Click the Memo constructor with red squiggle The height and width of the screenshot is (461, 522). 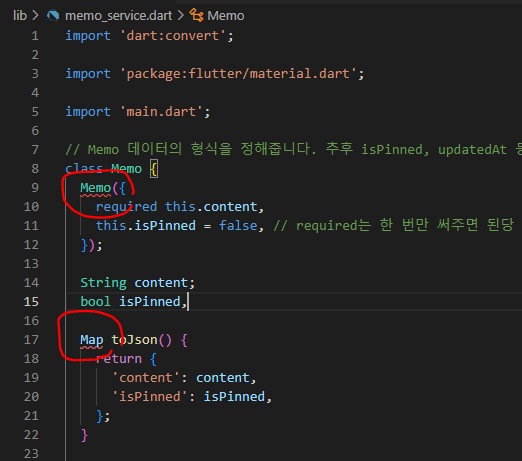95,188
